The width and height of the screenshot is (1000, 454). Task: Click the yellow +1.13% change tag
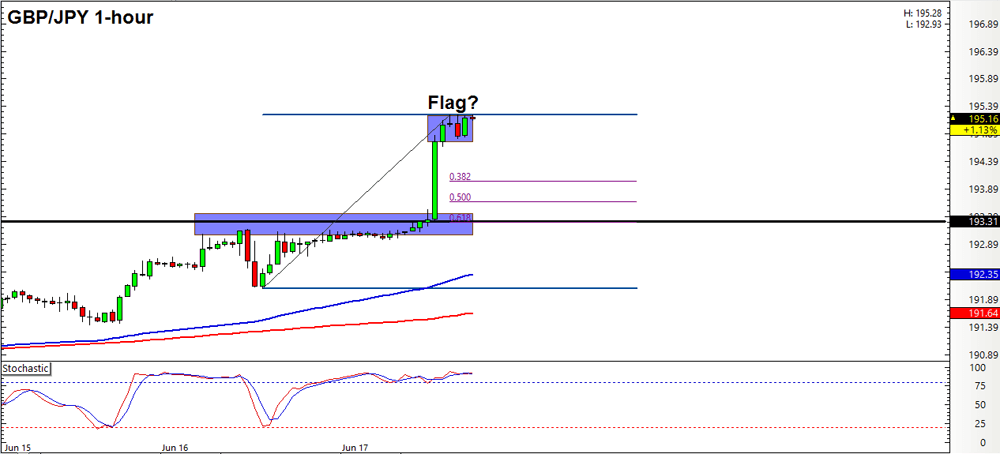tap(974, 130)
